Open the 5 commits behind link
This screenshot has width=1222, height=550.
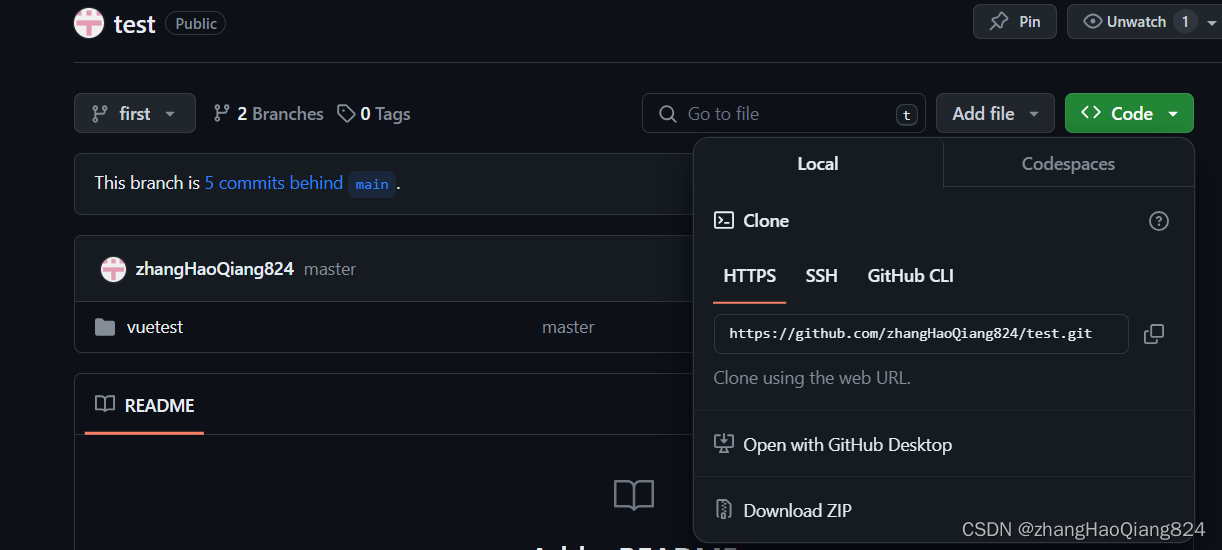click(x=274, y=183)
